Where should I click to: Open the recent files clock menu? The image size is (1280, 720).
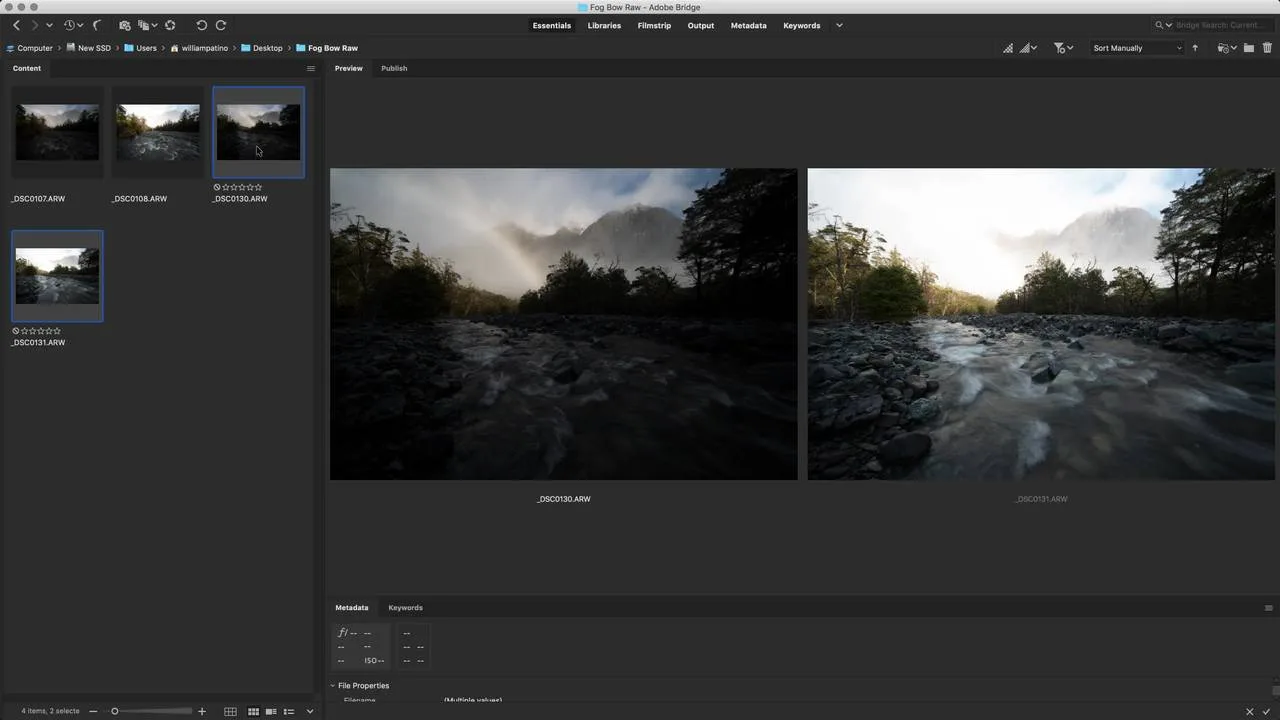(x=73, y=25)
